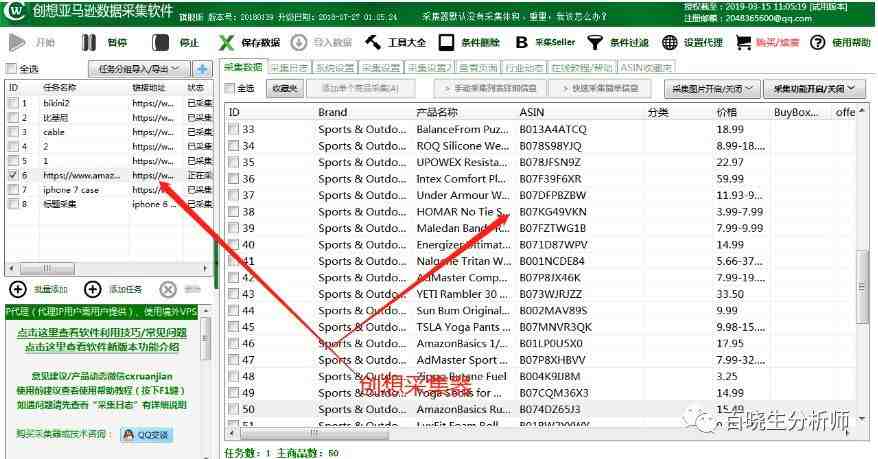Select the 比基尼 task row
878x459 pixels.
pos(110,118)
